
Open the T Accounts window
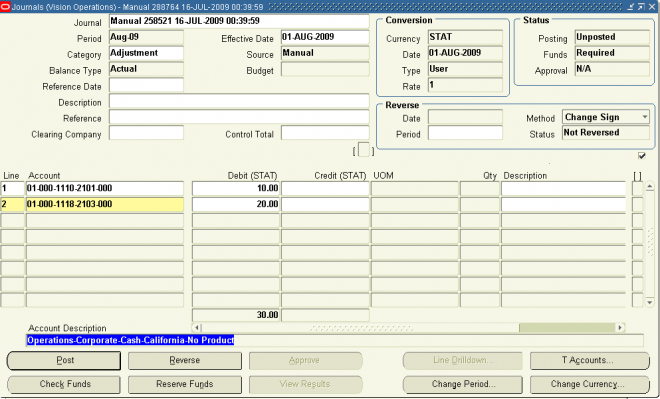point(589,361)
